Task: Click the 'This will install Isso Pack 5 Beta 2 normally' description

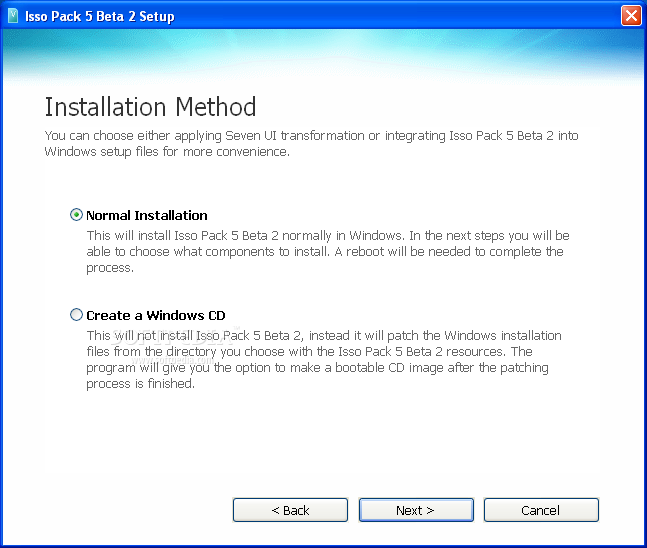Action: (328, 251)
